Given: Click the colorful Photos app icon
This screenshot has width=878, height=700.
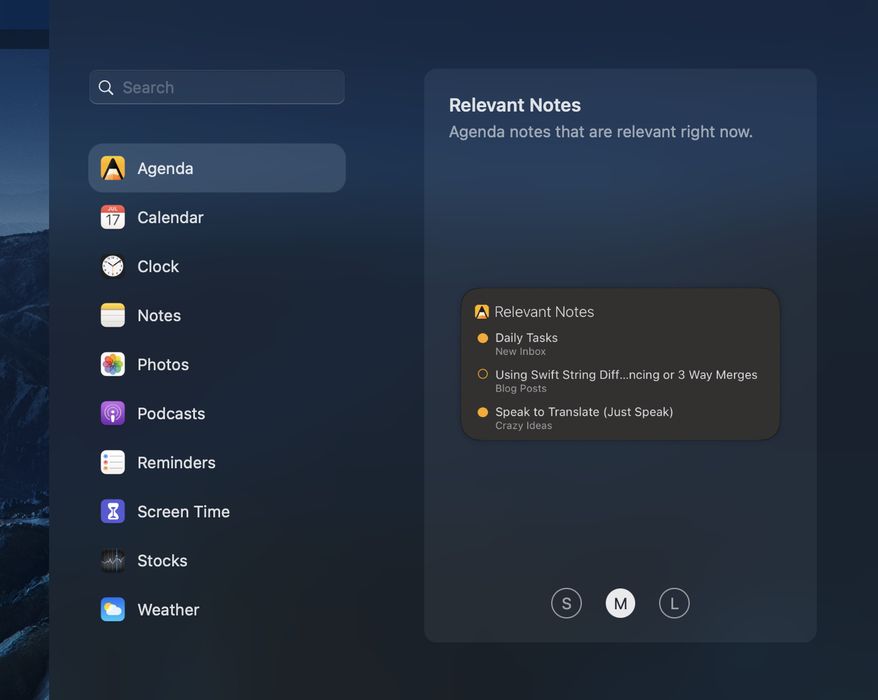Looking at the screenshot, I should pos(113,365).
